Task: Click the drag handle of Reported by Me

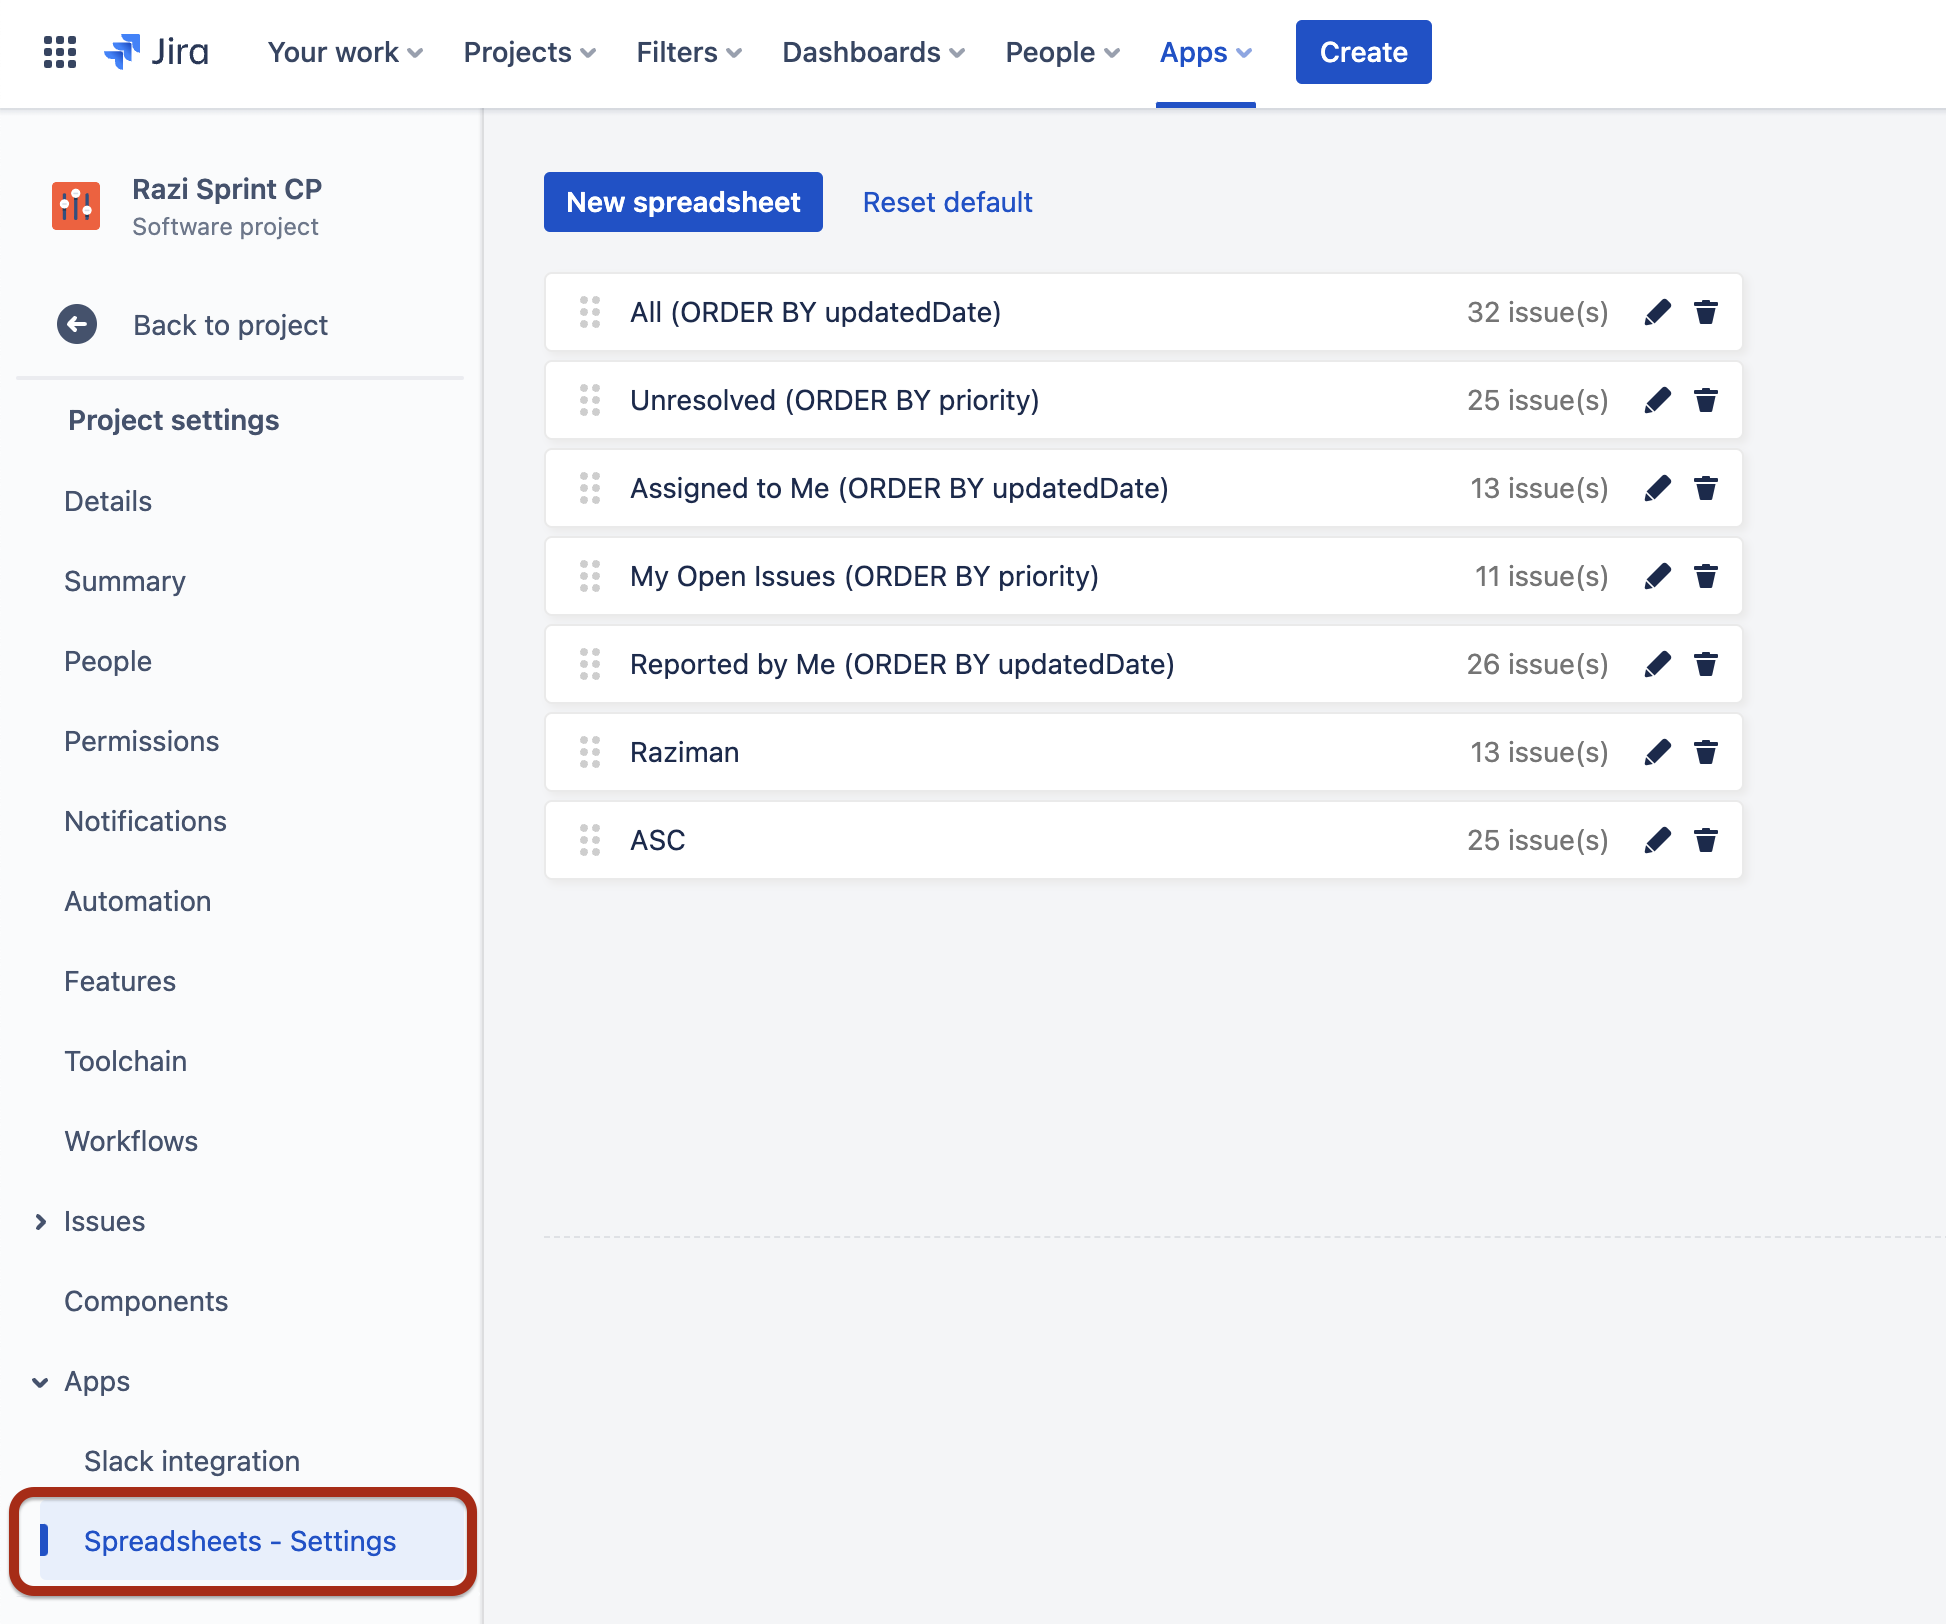Action: (590, 664)
